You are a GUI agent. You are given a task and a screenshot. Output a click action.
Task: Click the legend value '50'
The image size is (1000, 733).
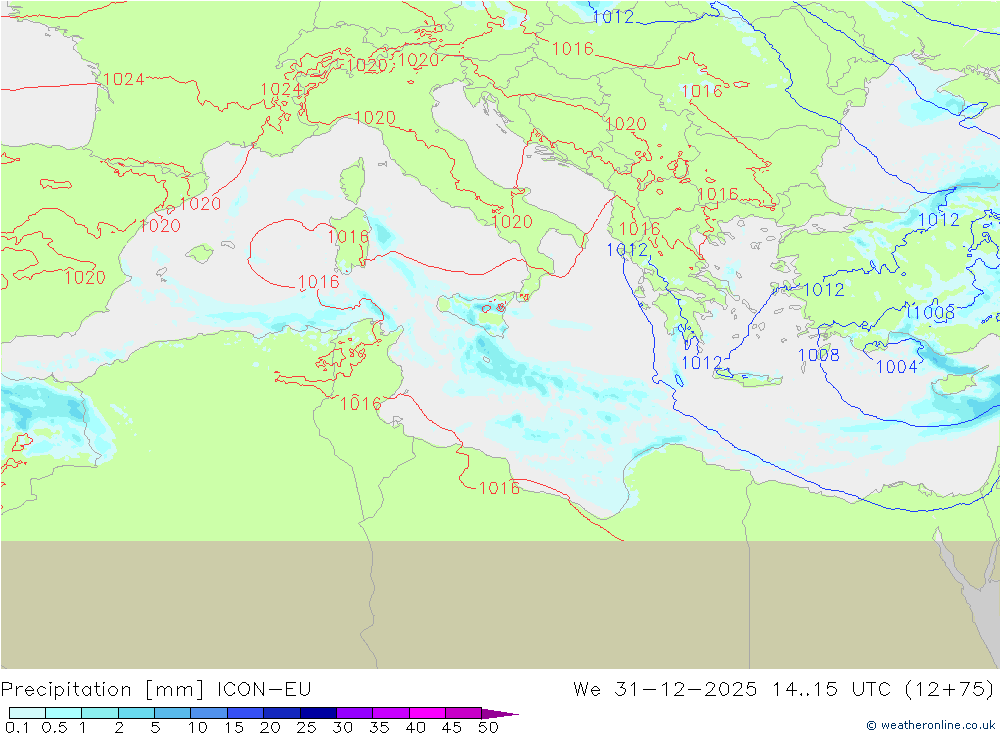click(x=488, y=727)
